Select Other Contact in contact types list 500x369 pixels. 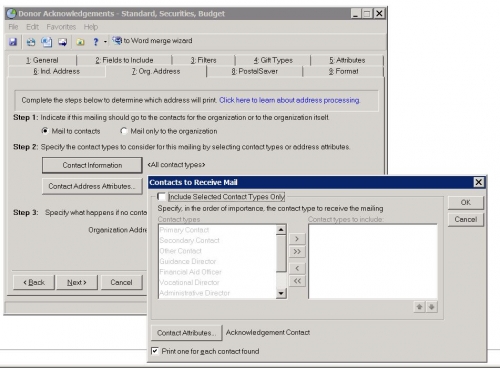pyautogui.click(x=181, y=251)
